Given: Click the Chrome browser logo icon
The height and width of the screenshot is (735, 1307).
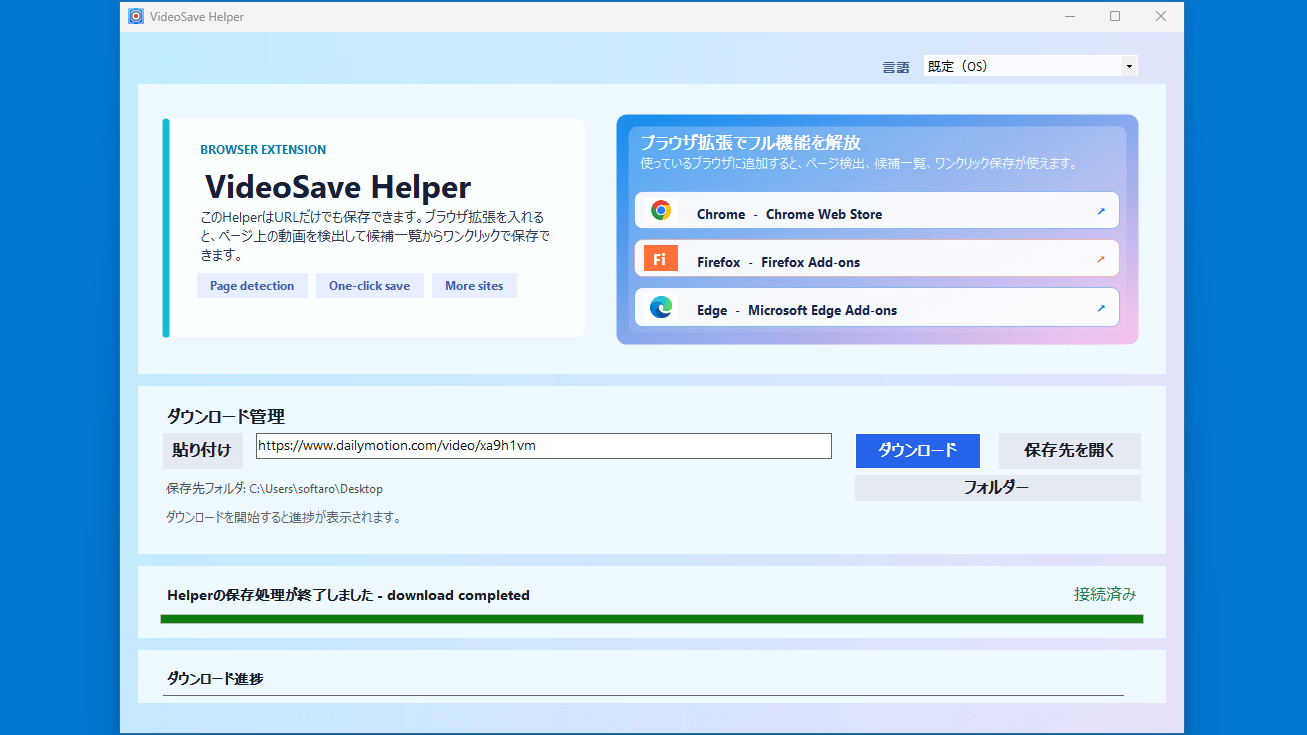Looking at the screenshot, I should pos(660,211).
